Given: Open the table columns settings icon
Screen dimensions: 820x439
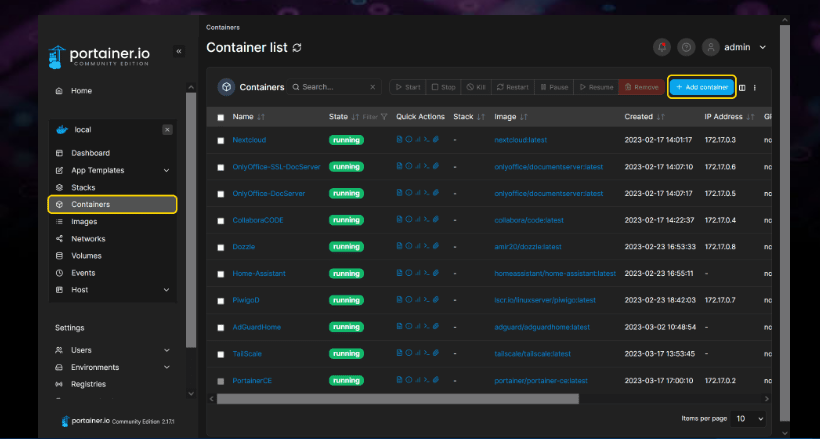Looking at the screenshot, I should [742, 88].
